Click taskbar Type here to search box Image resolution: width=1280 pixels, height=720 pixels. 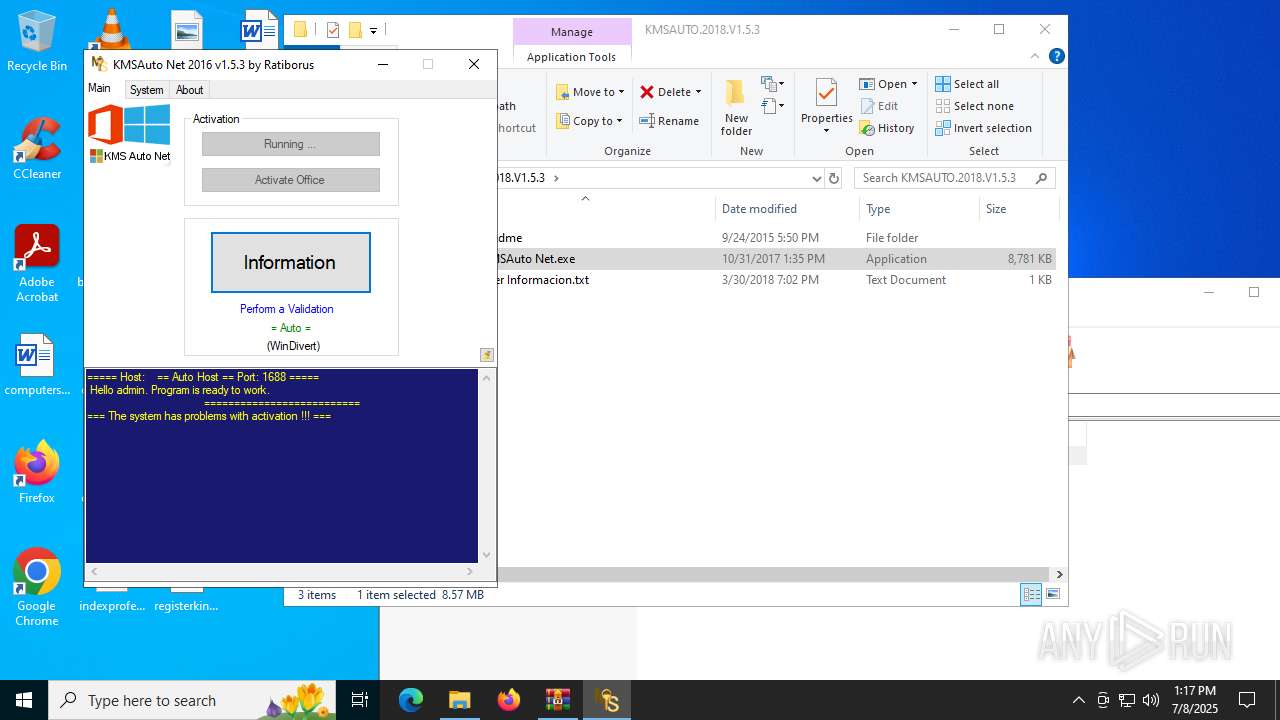pos(194,700)
